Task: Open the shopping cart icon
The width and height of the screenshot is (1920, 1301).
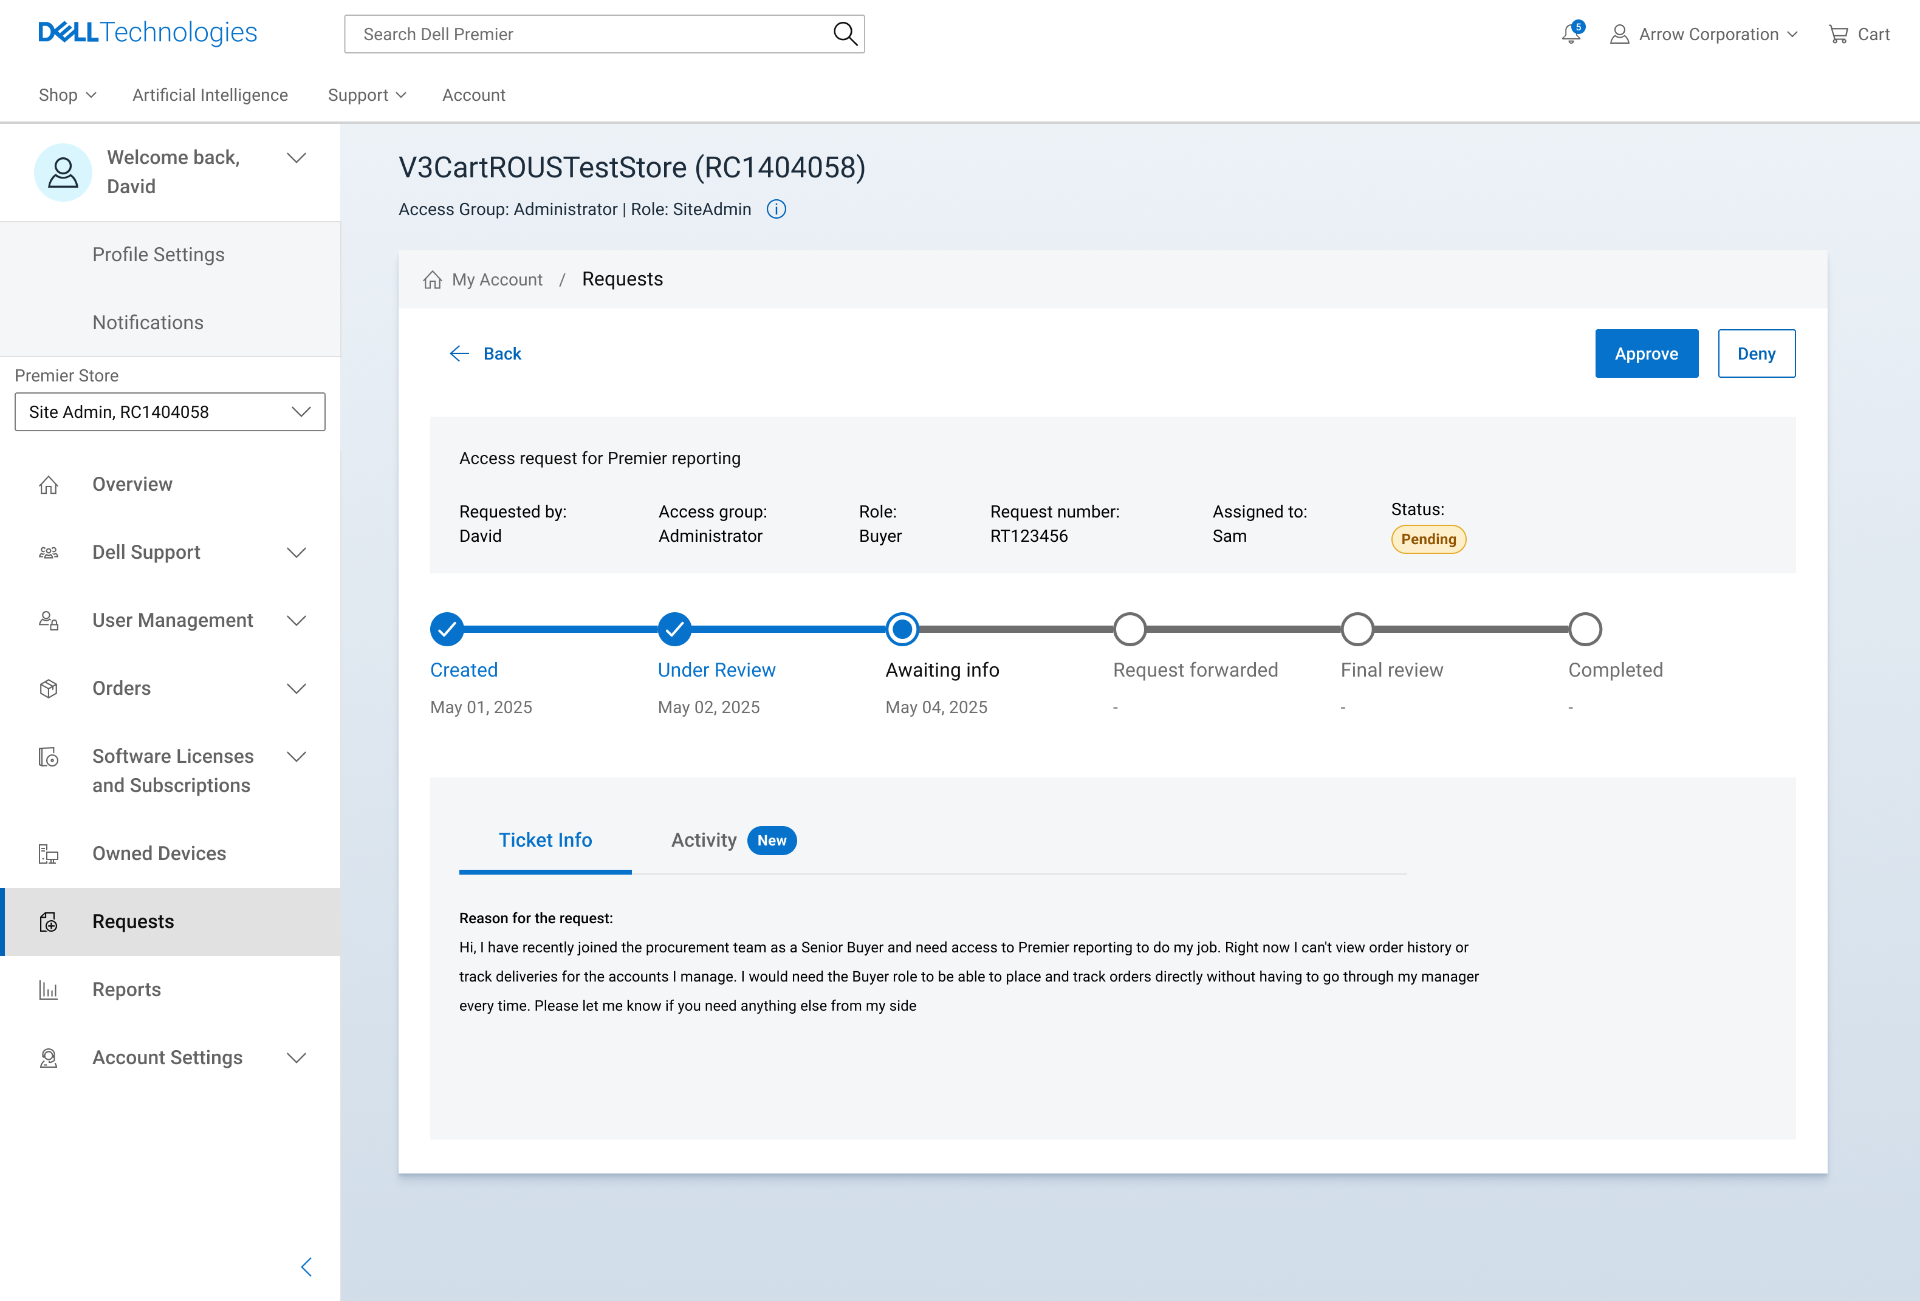Action: click(x=1838, y=35)
